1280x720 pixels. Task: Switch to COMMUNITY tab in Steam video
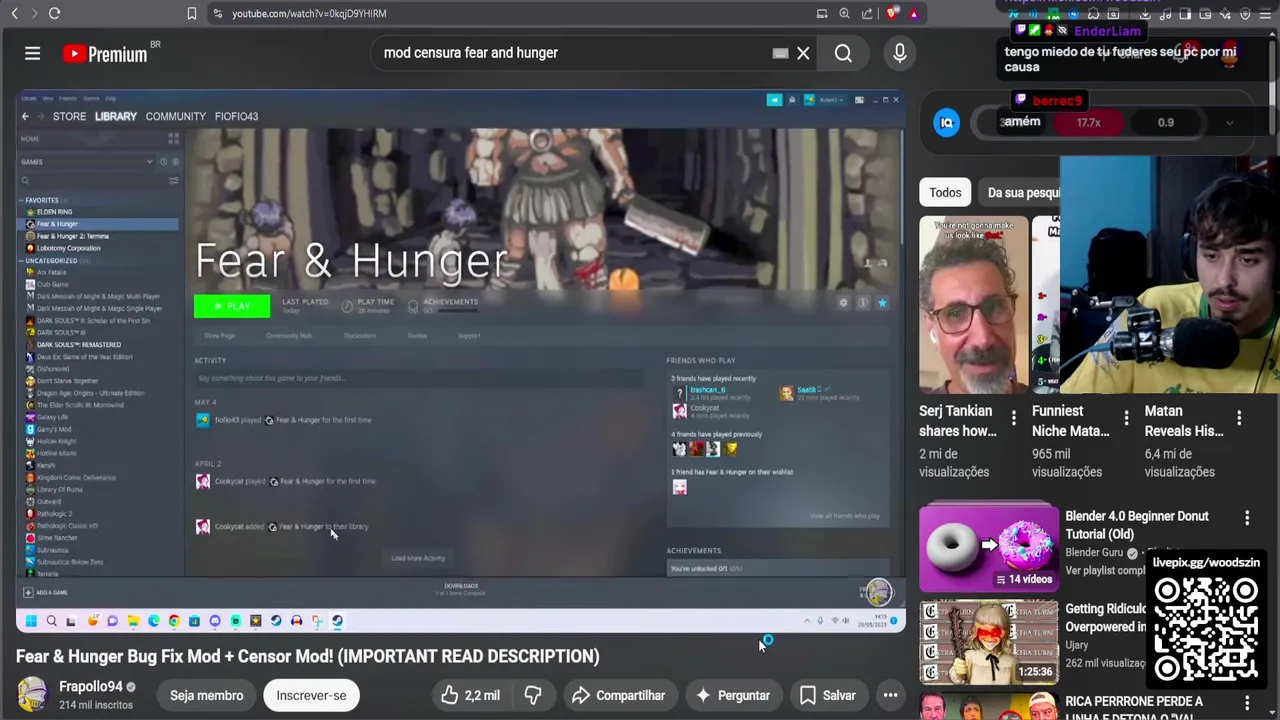175,116
